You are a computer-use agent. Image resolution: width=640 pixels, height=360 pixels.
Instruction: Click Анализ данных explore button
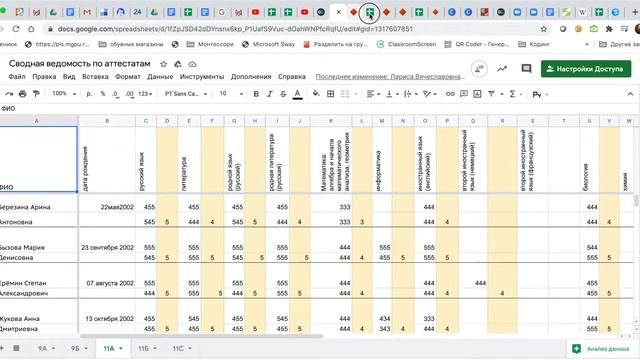coord(602,349)
